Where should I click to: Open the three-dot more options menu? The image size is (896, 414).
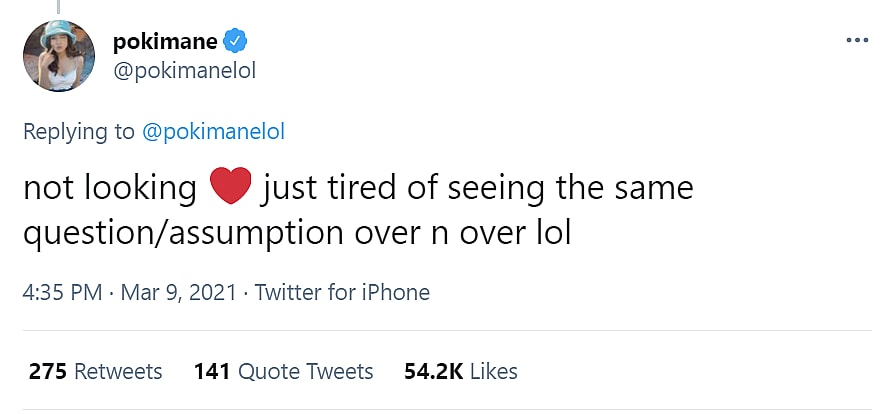coord(858,40)
